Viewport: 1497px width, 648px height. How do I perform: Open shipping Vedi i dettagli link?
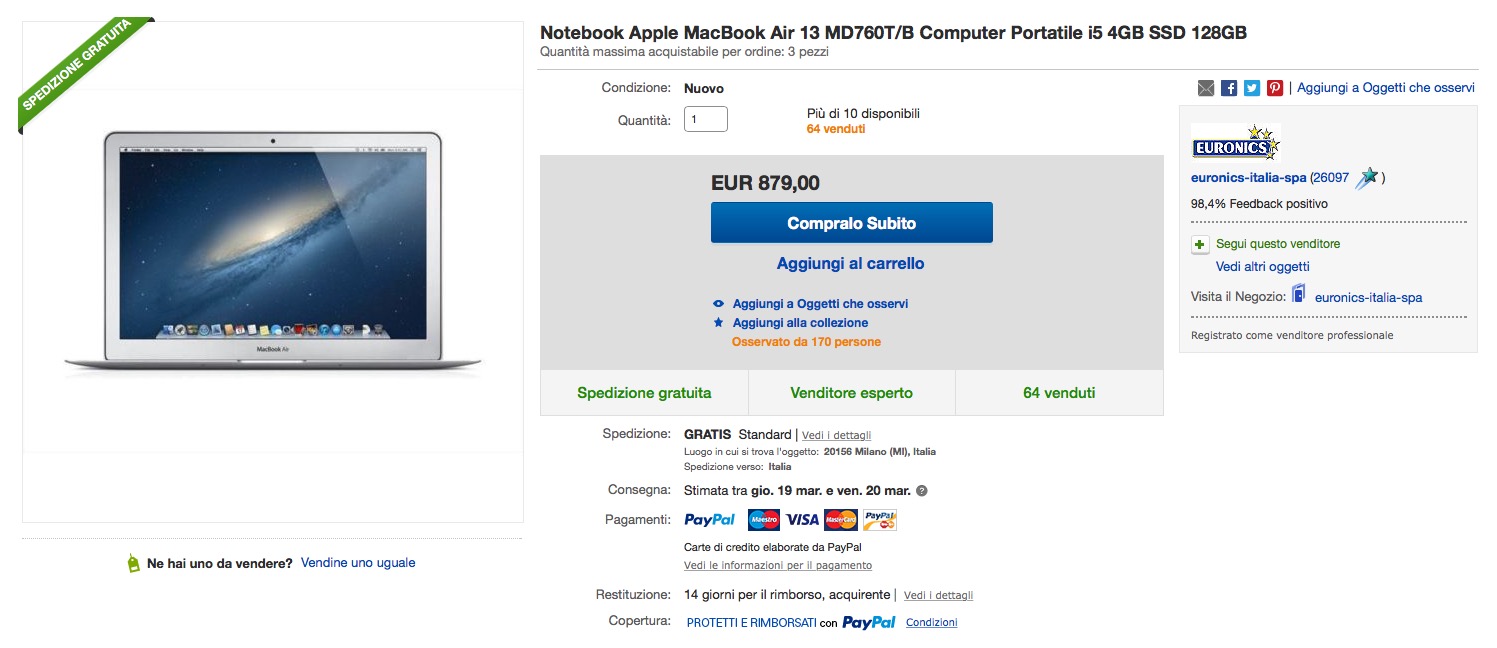(x=836, y=435)
